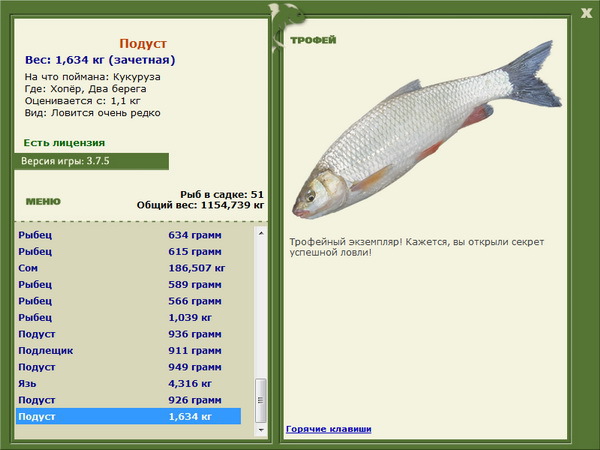This screenshot has width=600, height=450.
Task: Select the Рыбец 566 грамм entry
Action: click(129, 301)
